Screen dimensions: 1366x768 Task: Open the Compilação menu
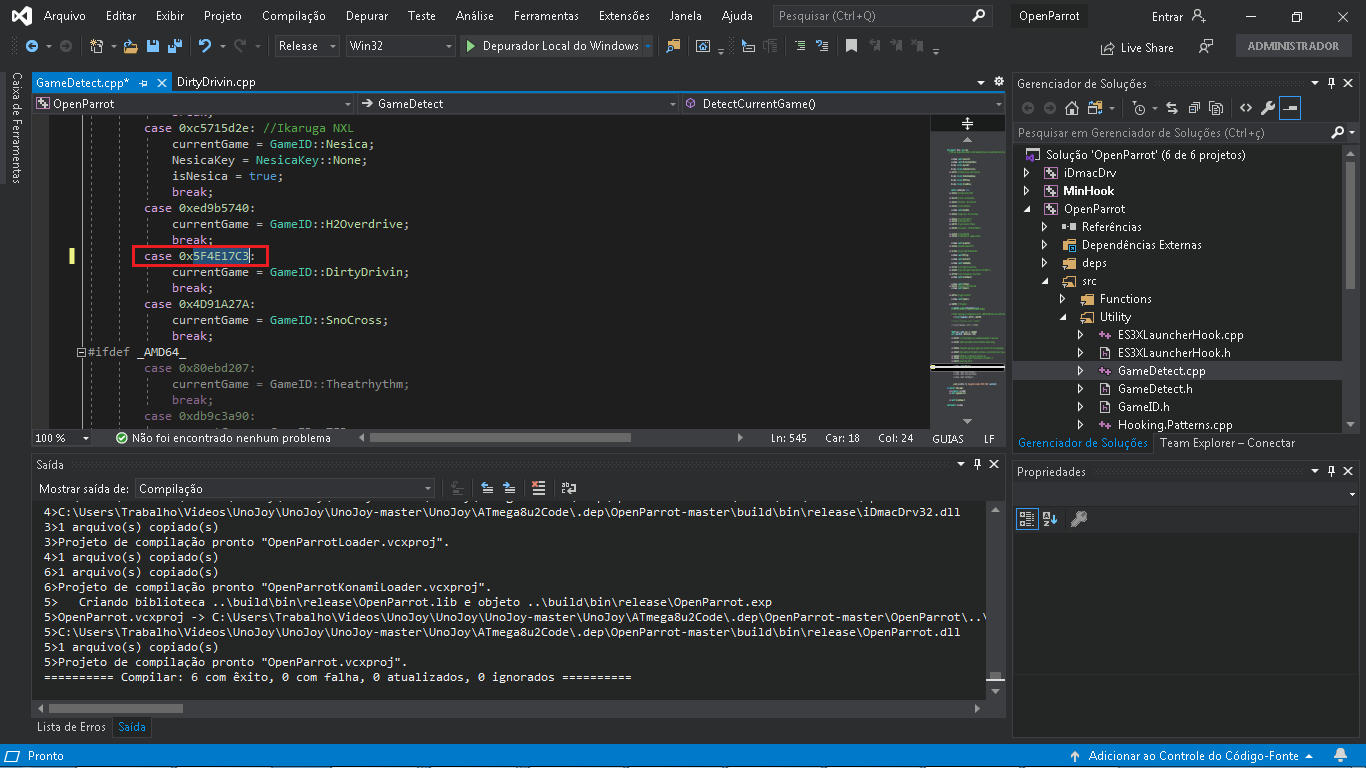(x=293, y=16)
